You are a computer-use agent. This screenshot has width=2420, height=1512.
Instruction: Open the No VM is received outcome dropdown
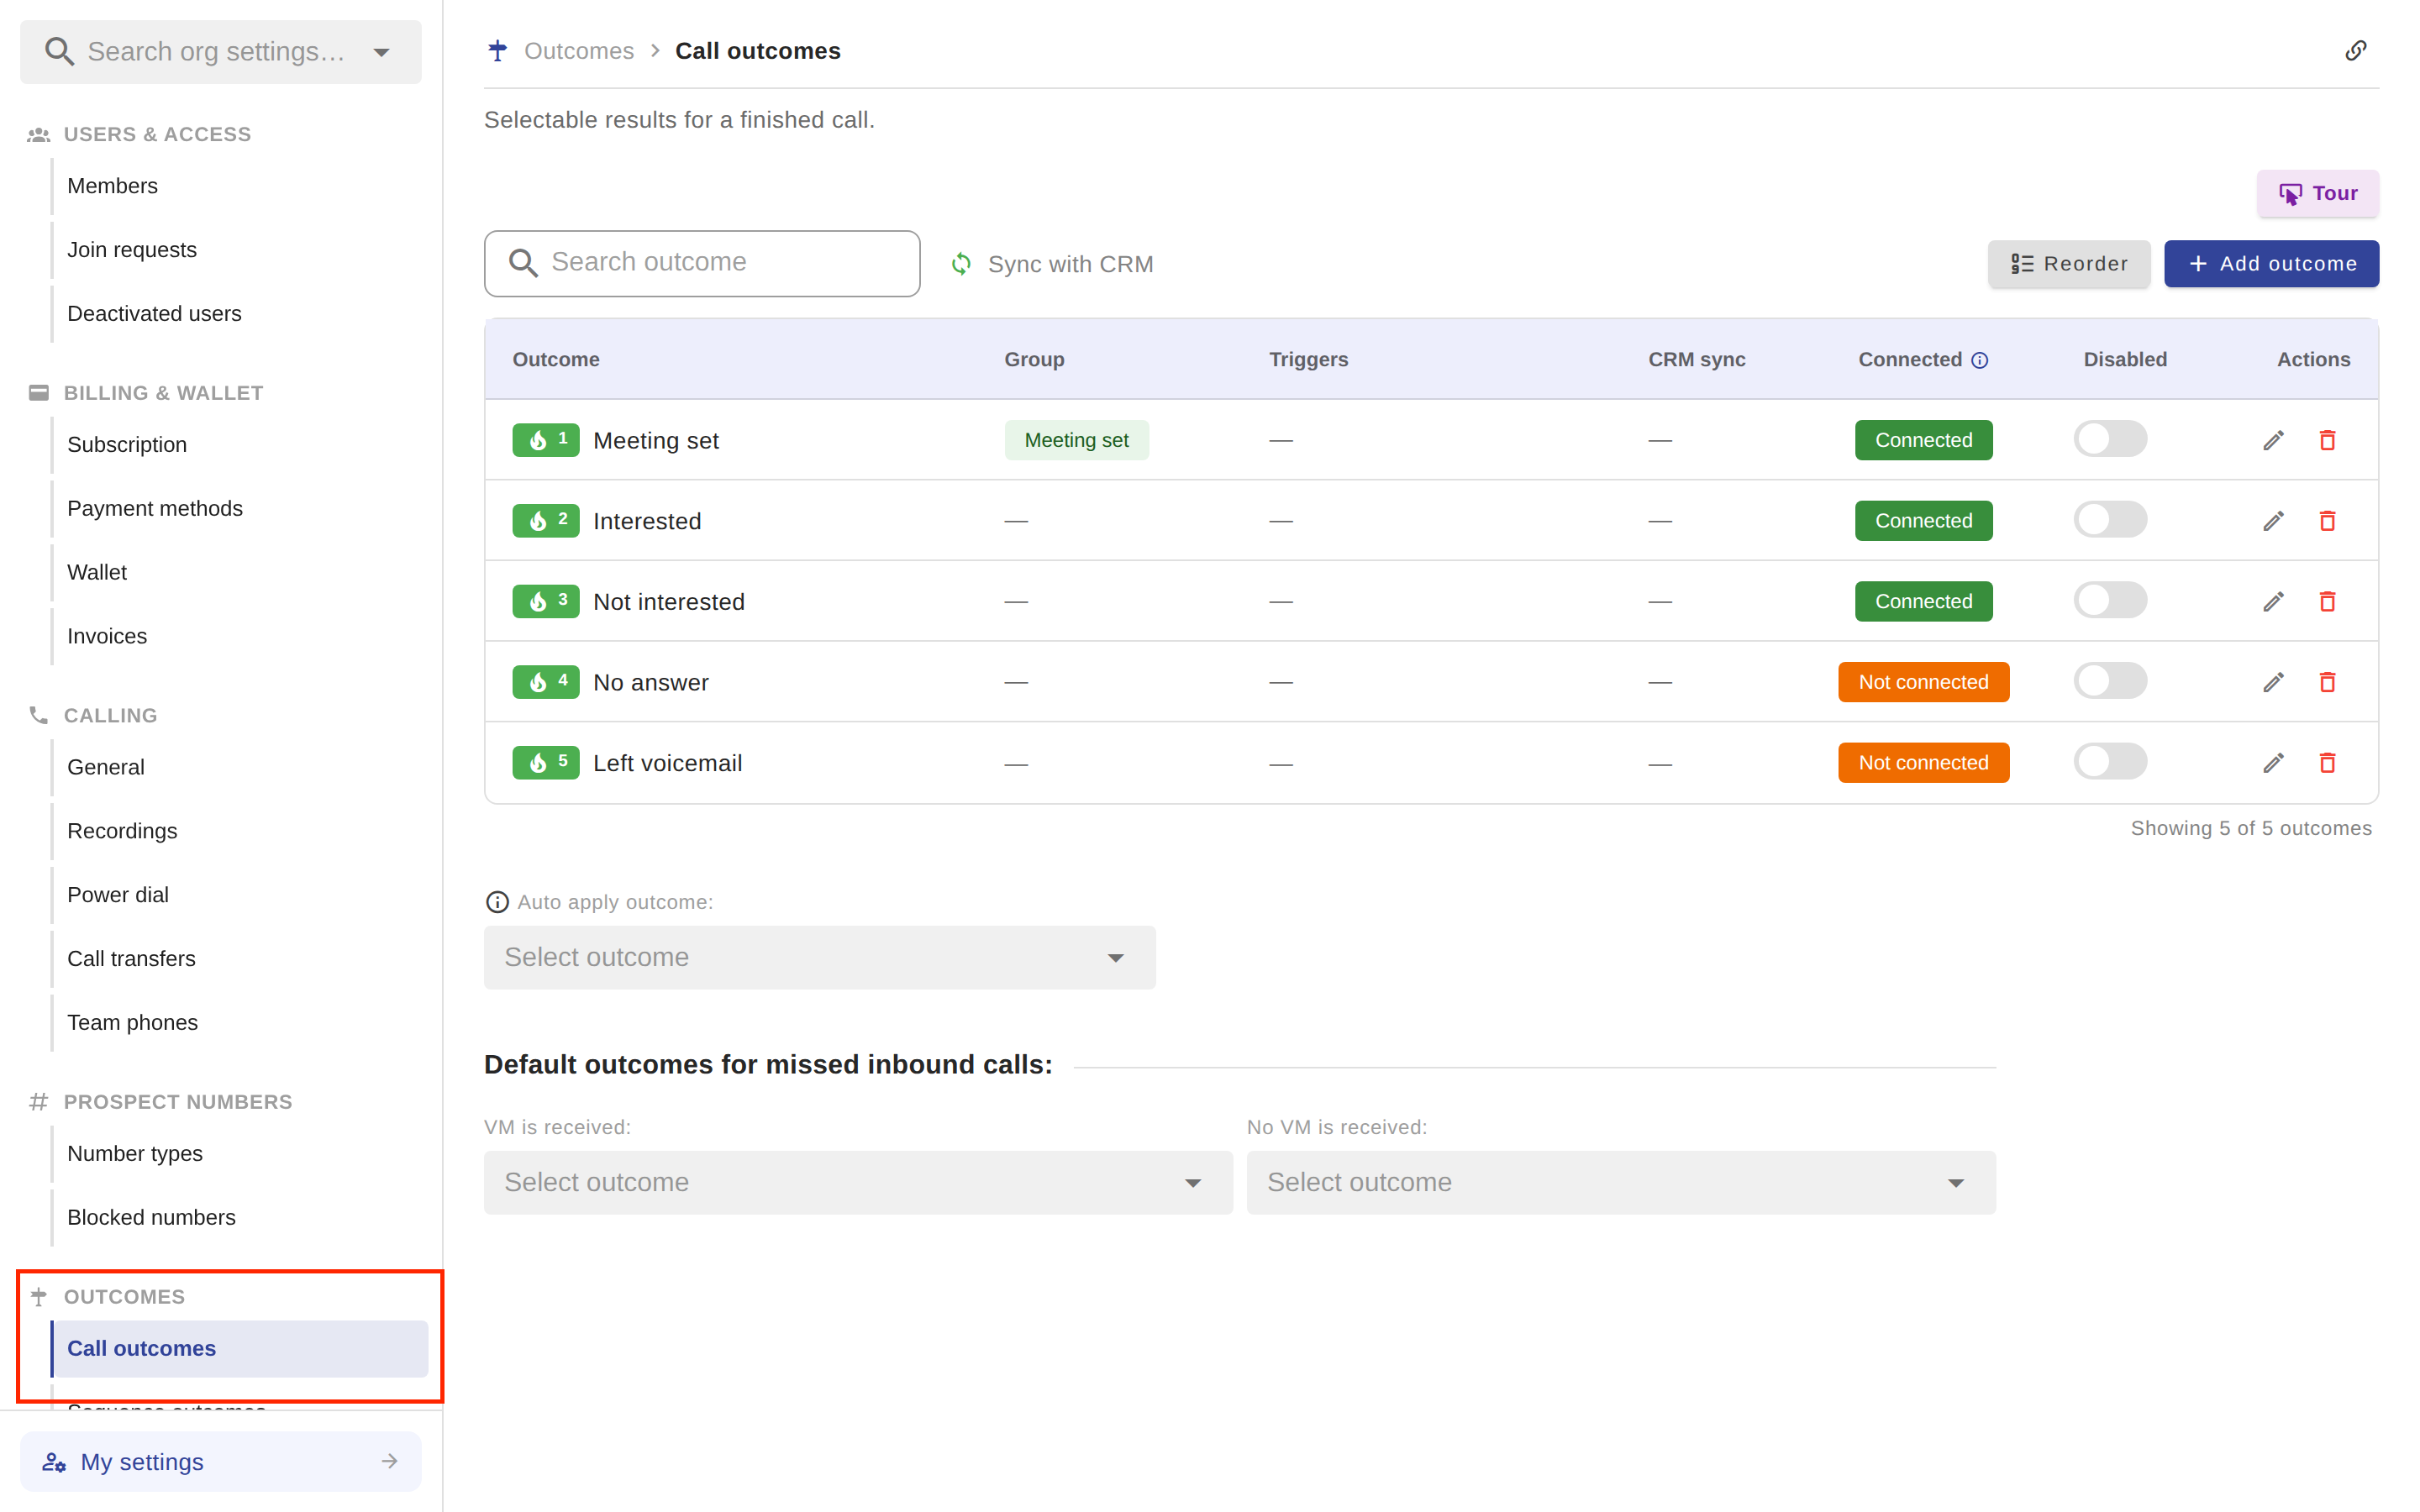pos(1620,1182)
